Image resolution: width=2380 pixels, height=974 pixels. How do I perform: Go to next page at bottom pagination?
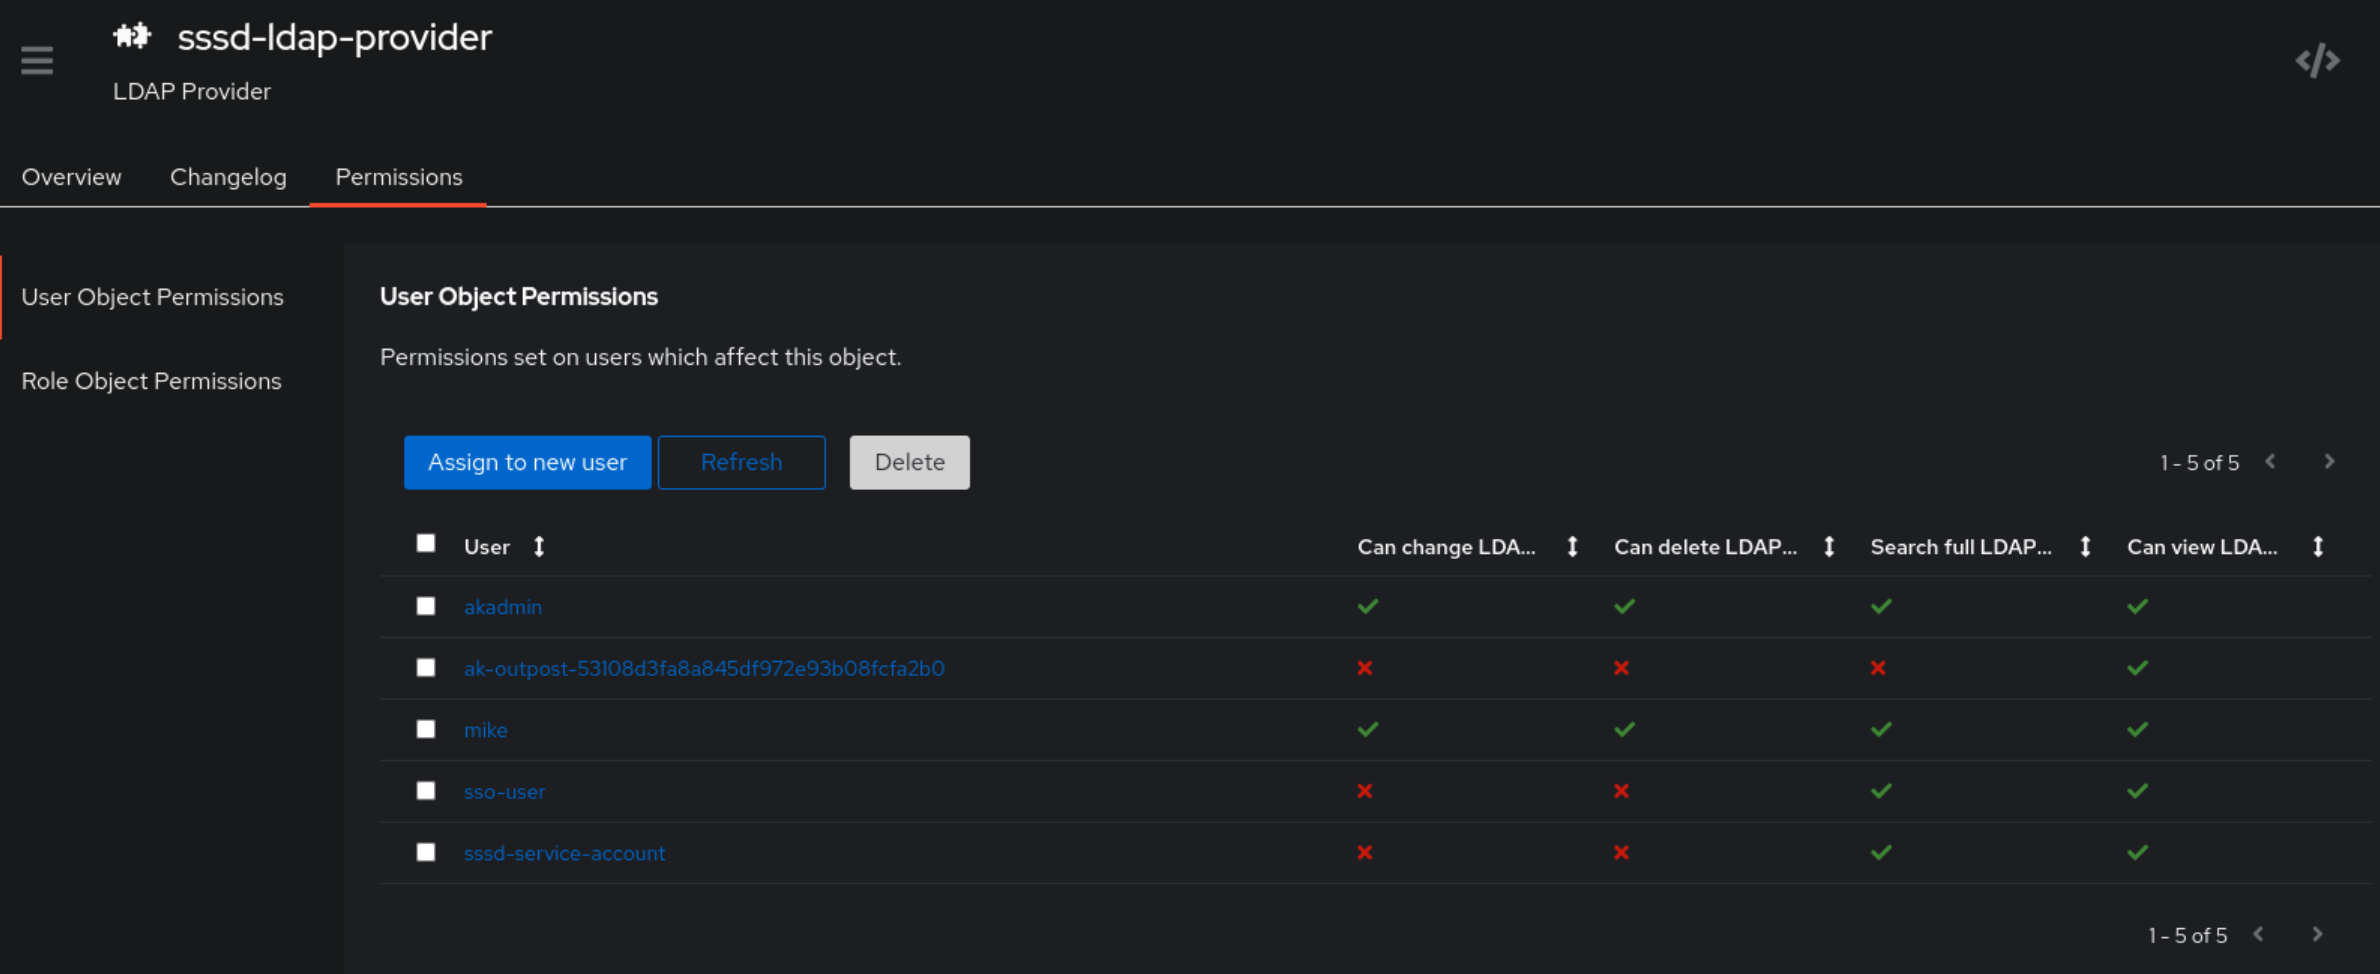click(x=2317, y=934)
